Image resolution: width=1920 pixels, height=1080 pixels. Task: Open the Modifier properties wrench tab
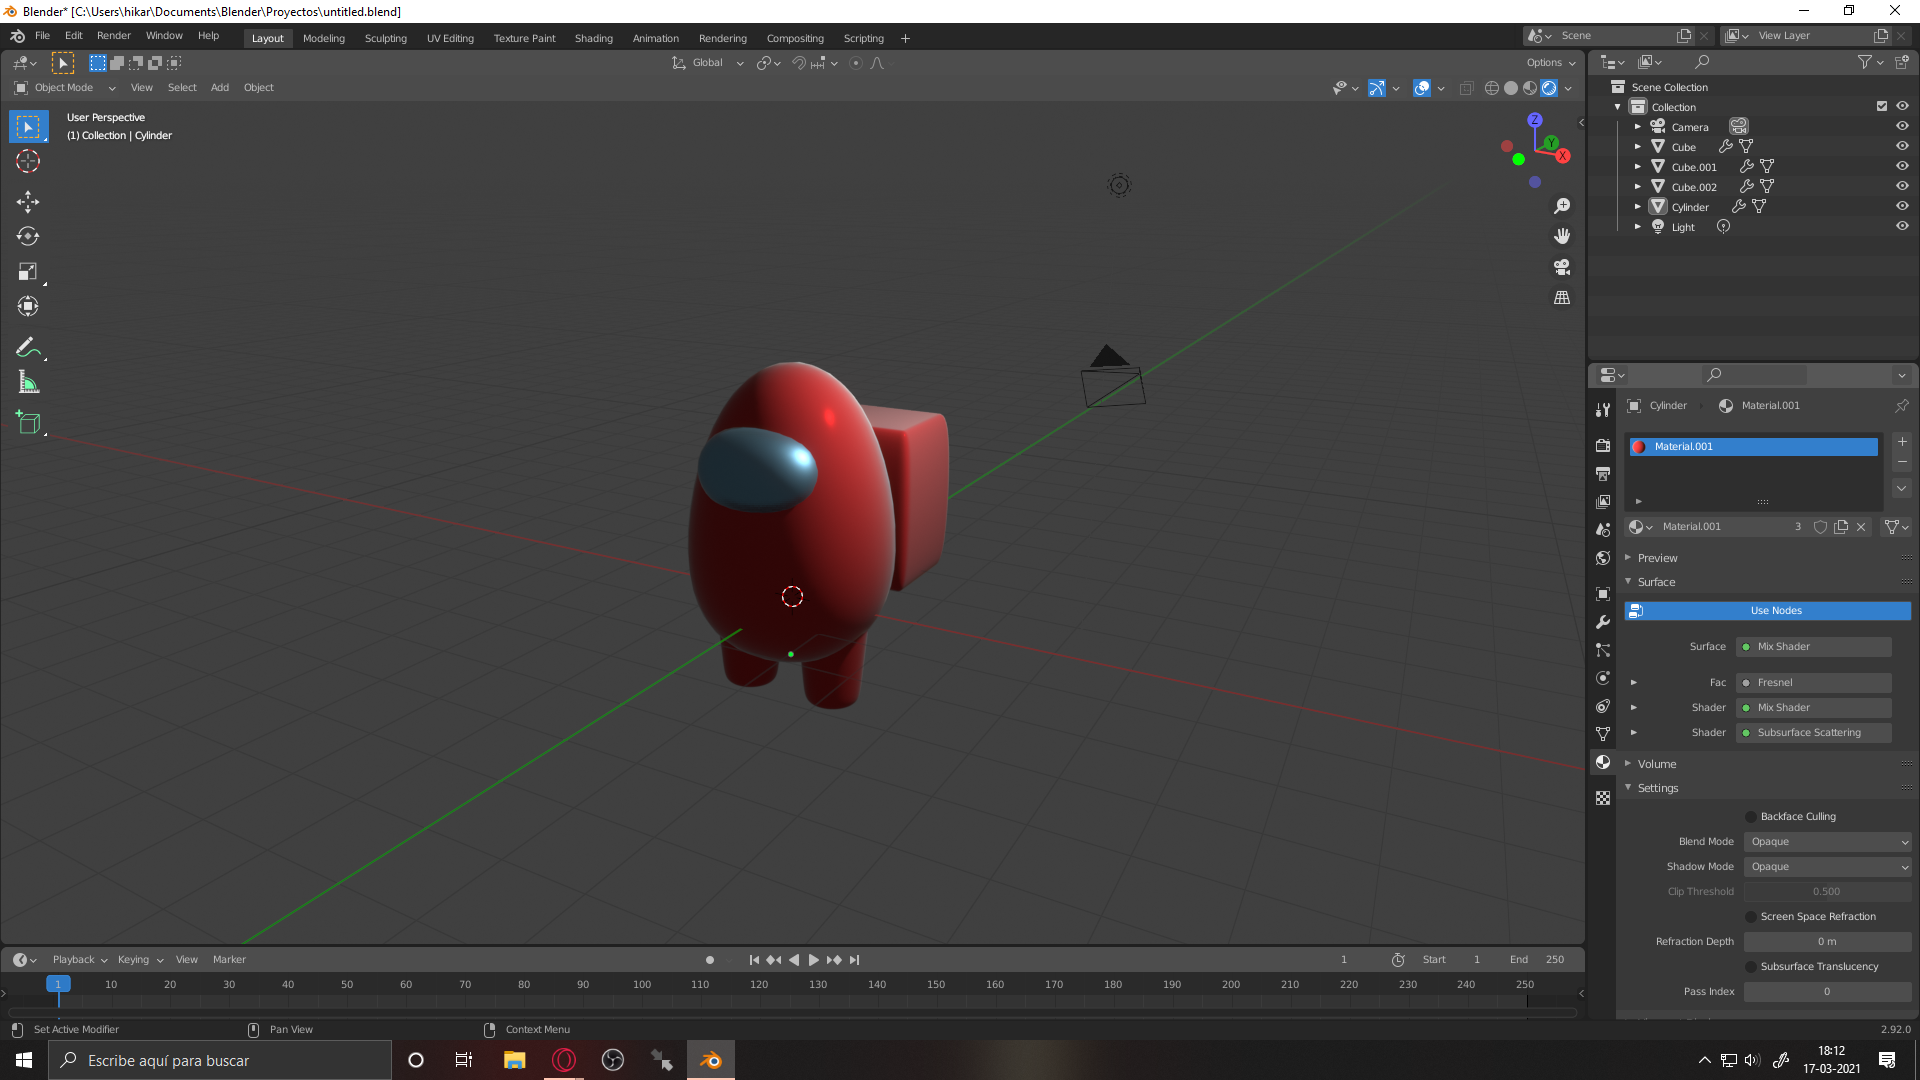(1603, 622)
